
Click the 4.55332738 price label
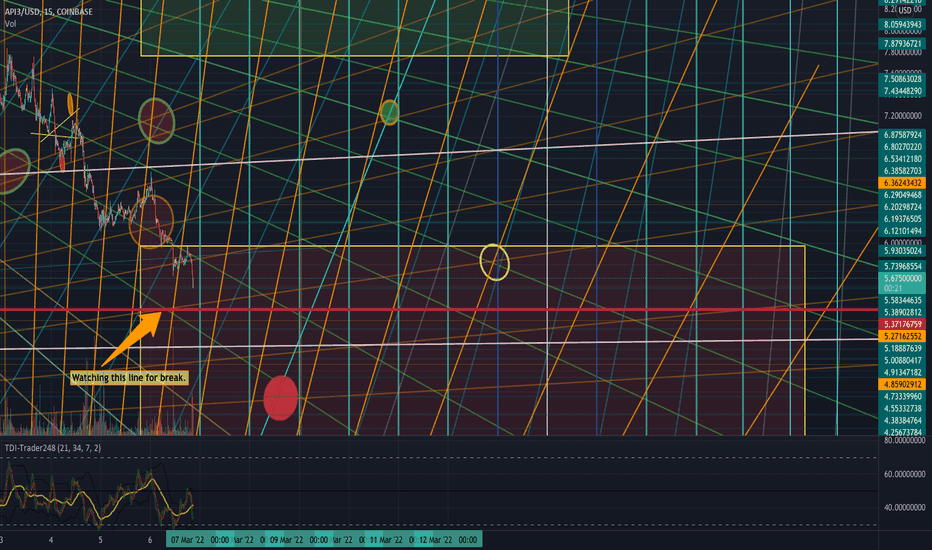pos(902,408)
